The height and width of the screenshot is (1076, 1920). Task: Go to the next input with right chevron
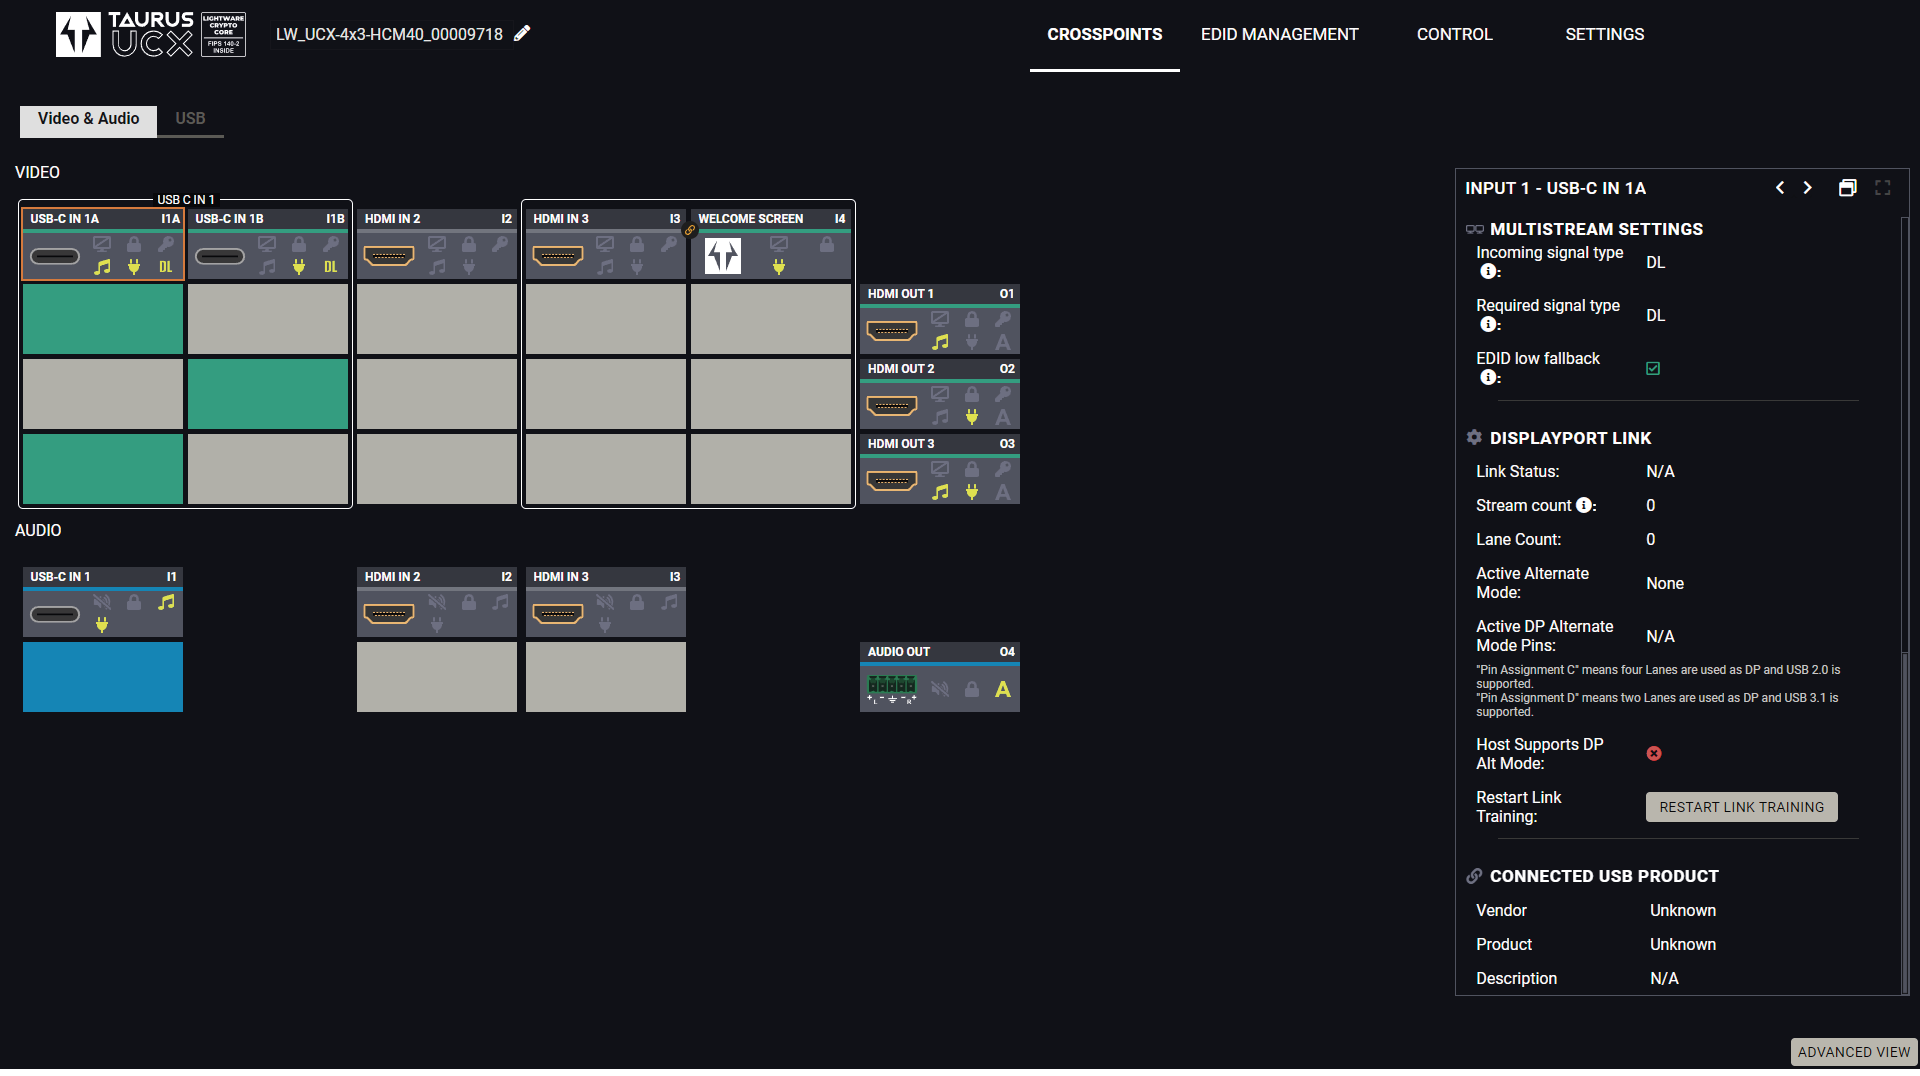pos(1808,188)
